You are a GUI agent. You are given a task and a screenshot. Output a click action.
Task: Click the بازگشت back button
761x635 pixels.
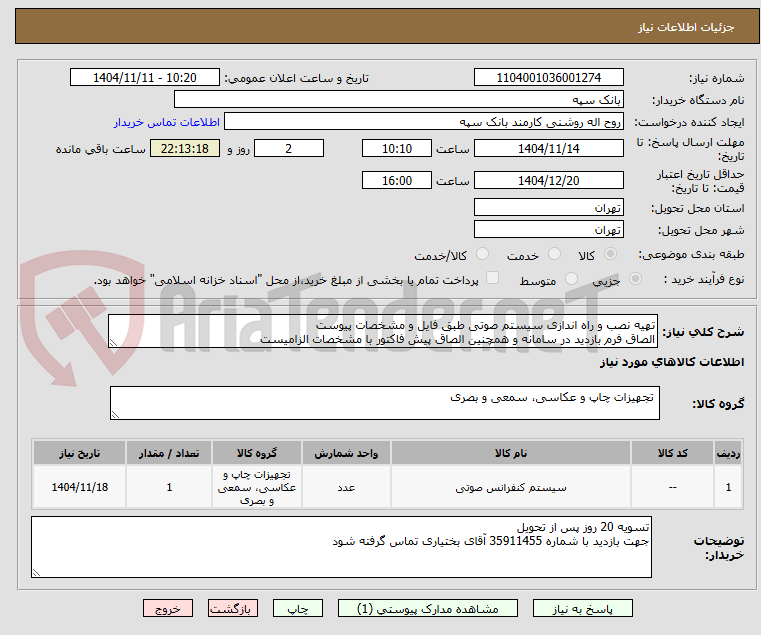[x=233, y=608]
